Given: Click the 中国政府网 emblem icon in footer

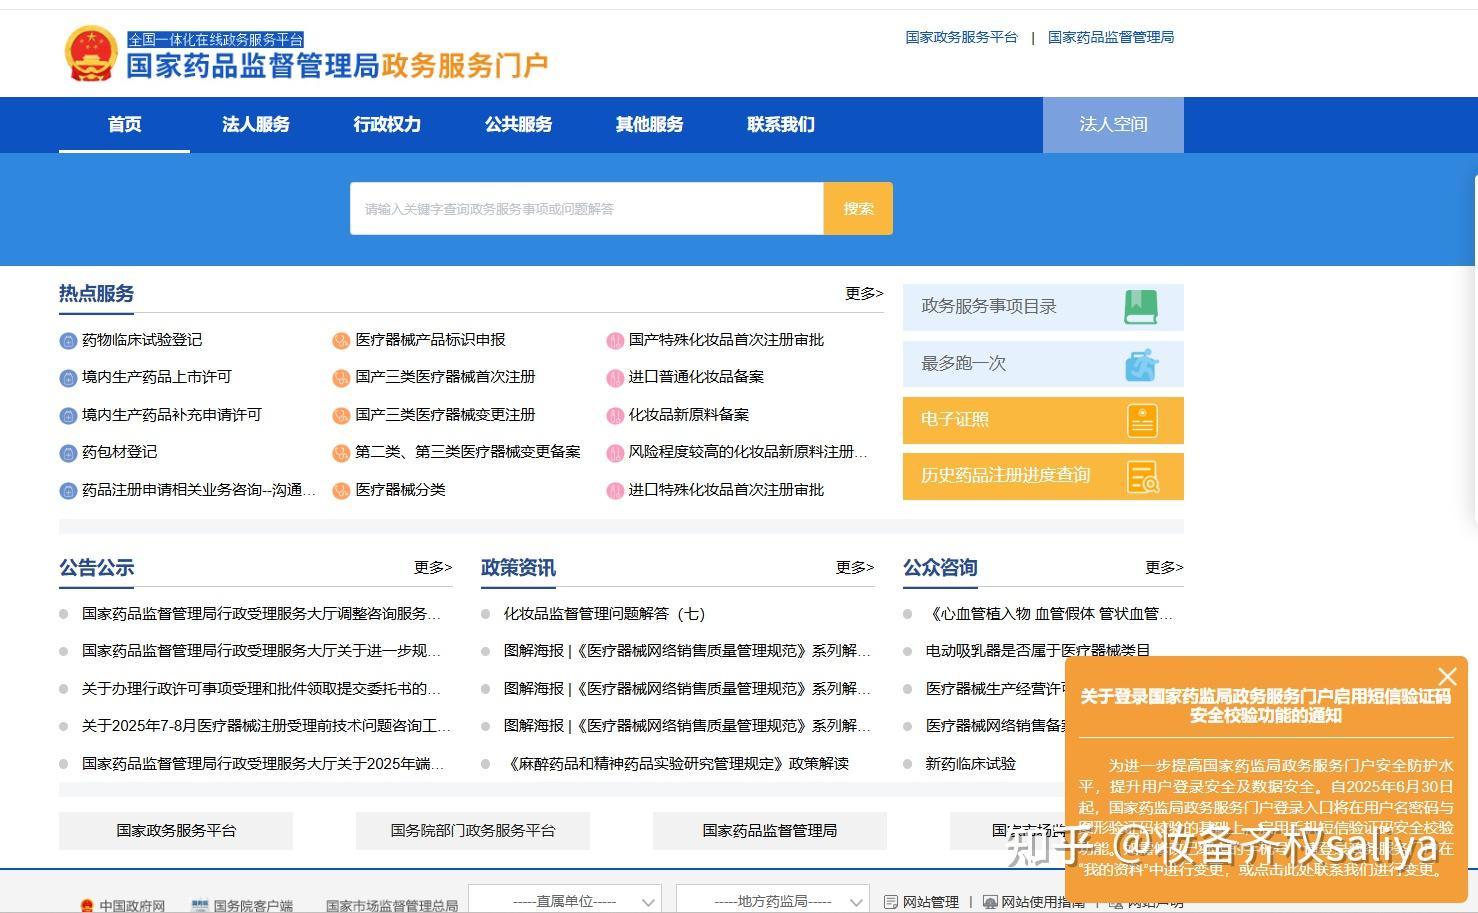Looking at the screenshot, I should click(87, 906).
